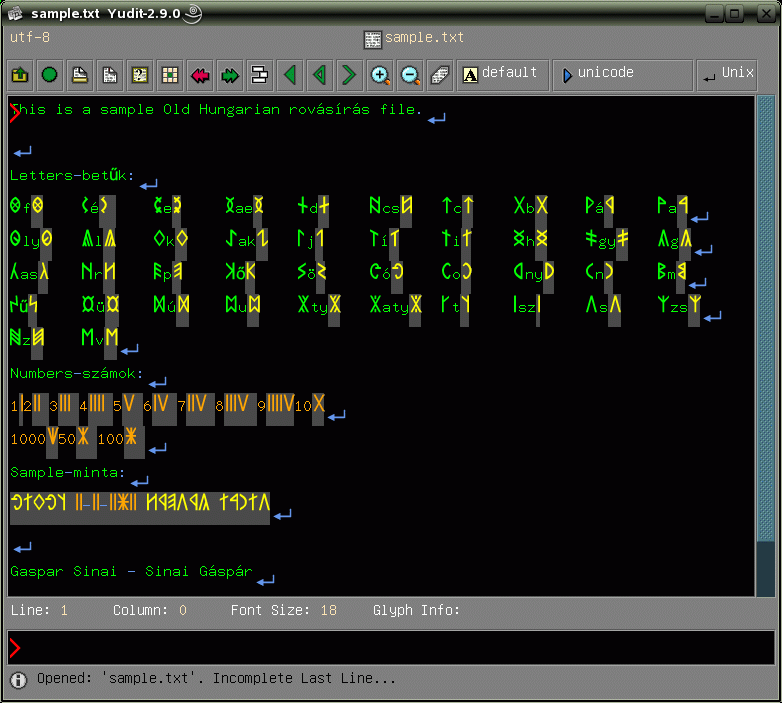Toggle the right-pointing green arrow direction button
The width and height of the screenshot is (782, 703).
349,75
